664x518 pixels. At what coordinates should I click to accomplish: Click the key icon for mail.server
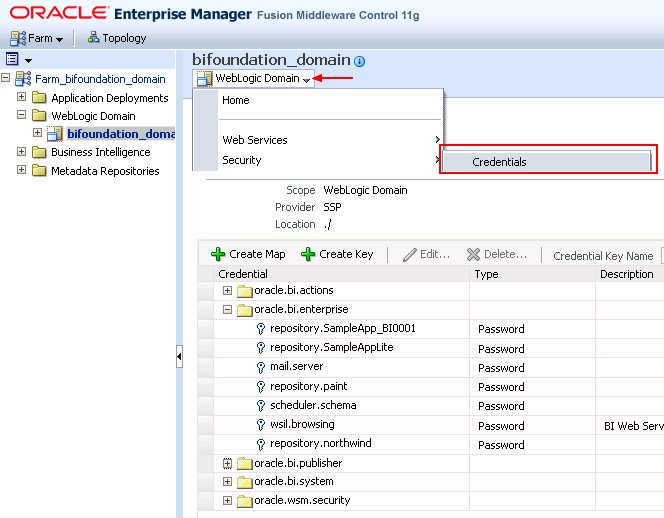point(261,368)
